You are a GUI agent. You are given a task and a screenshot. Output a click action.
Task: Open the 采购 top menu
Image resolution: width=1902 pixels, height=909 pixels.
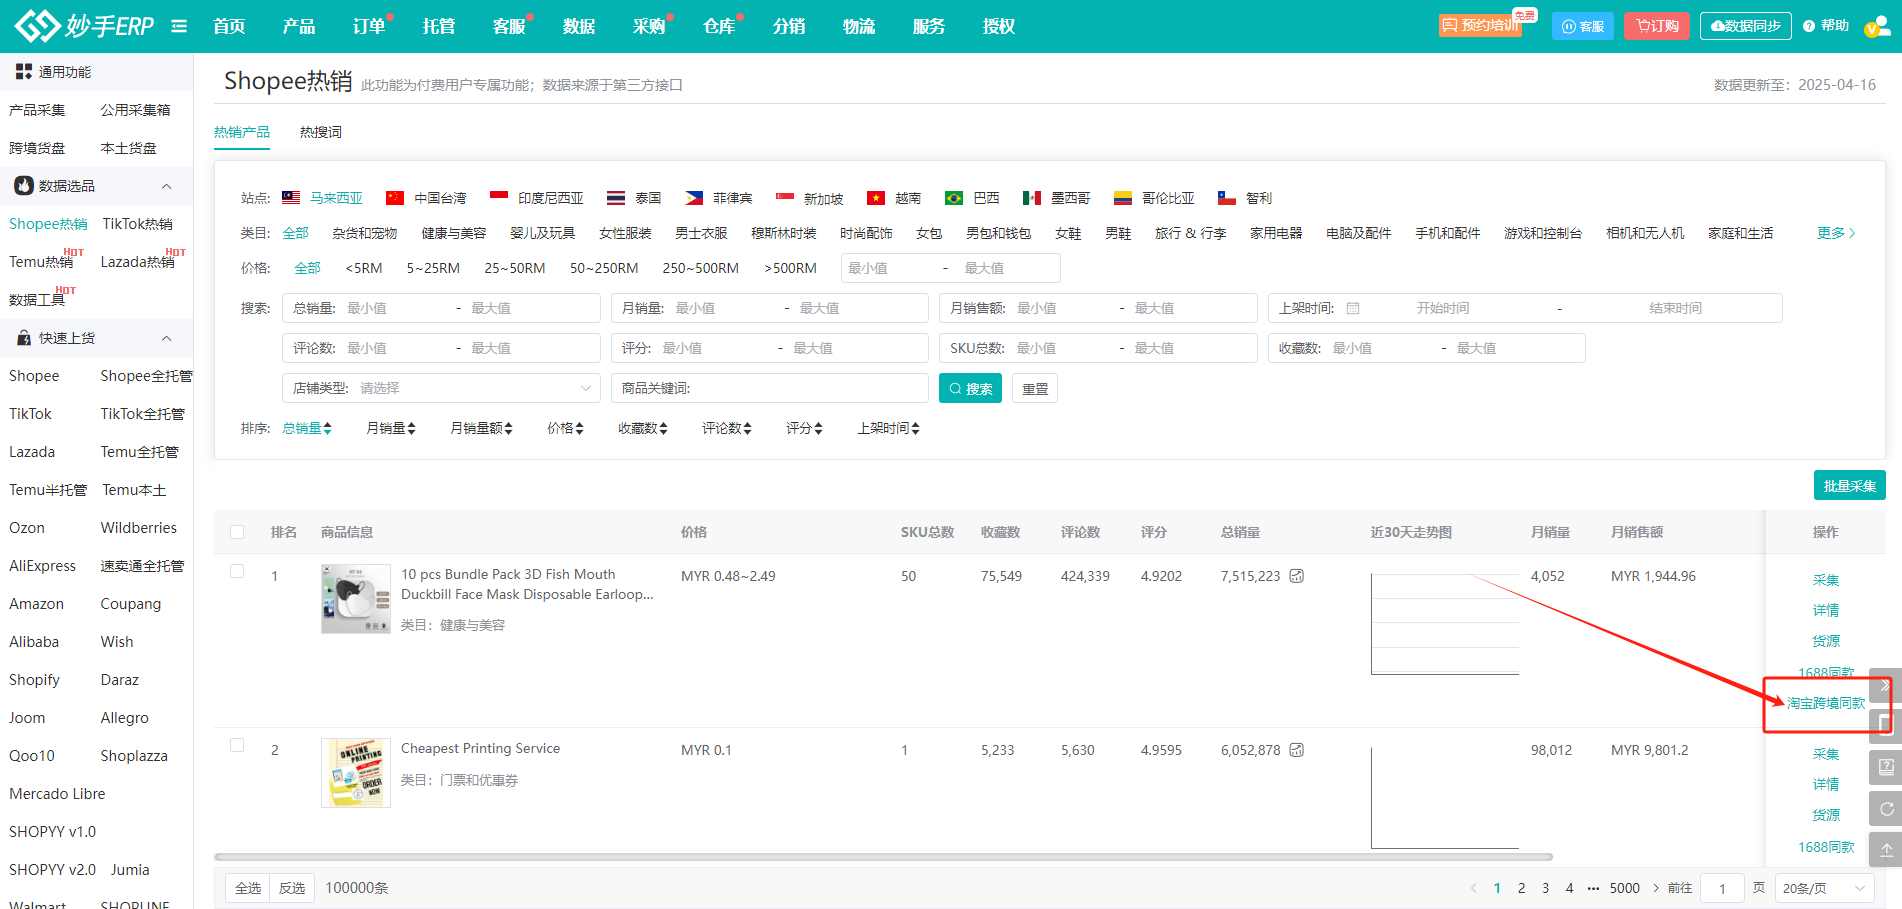click(649, 26)
